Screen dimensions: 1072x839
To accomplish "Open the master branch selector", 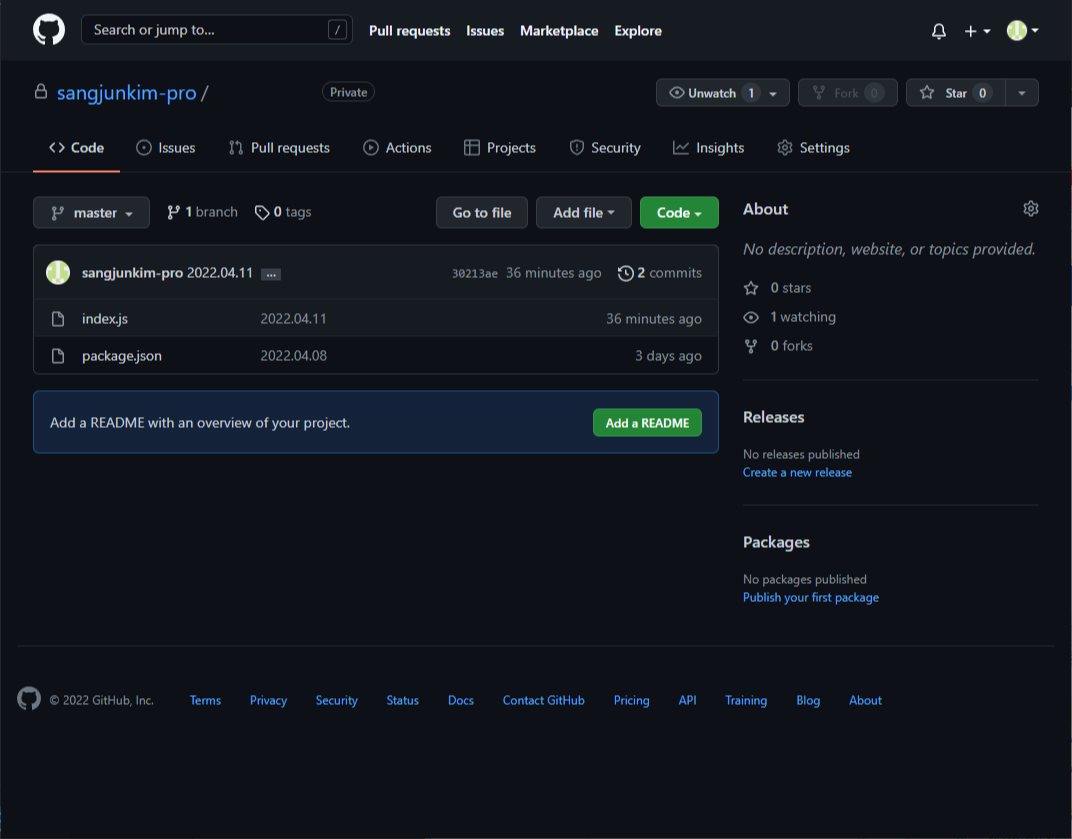I will (x=92, y=213).
